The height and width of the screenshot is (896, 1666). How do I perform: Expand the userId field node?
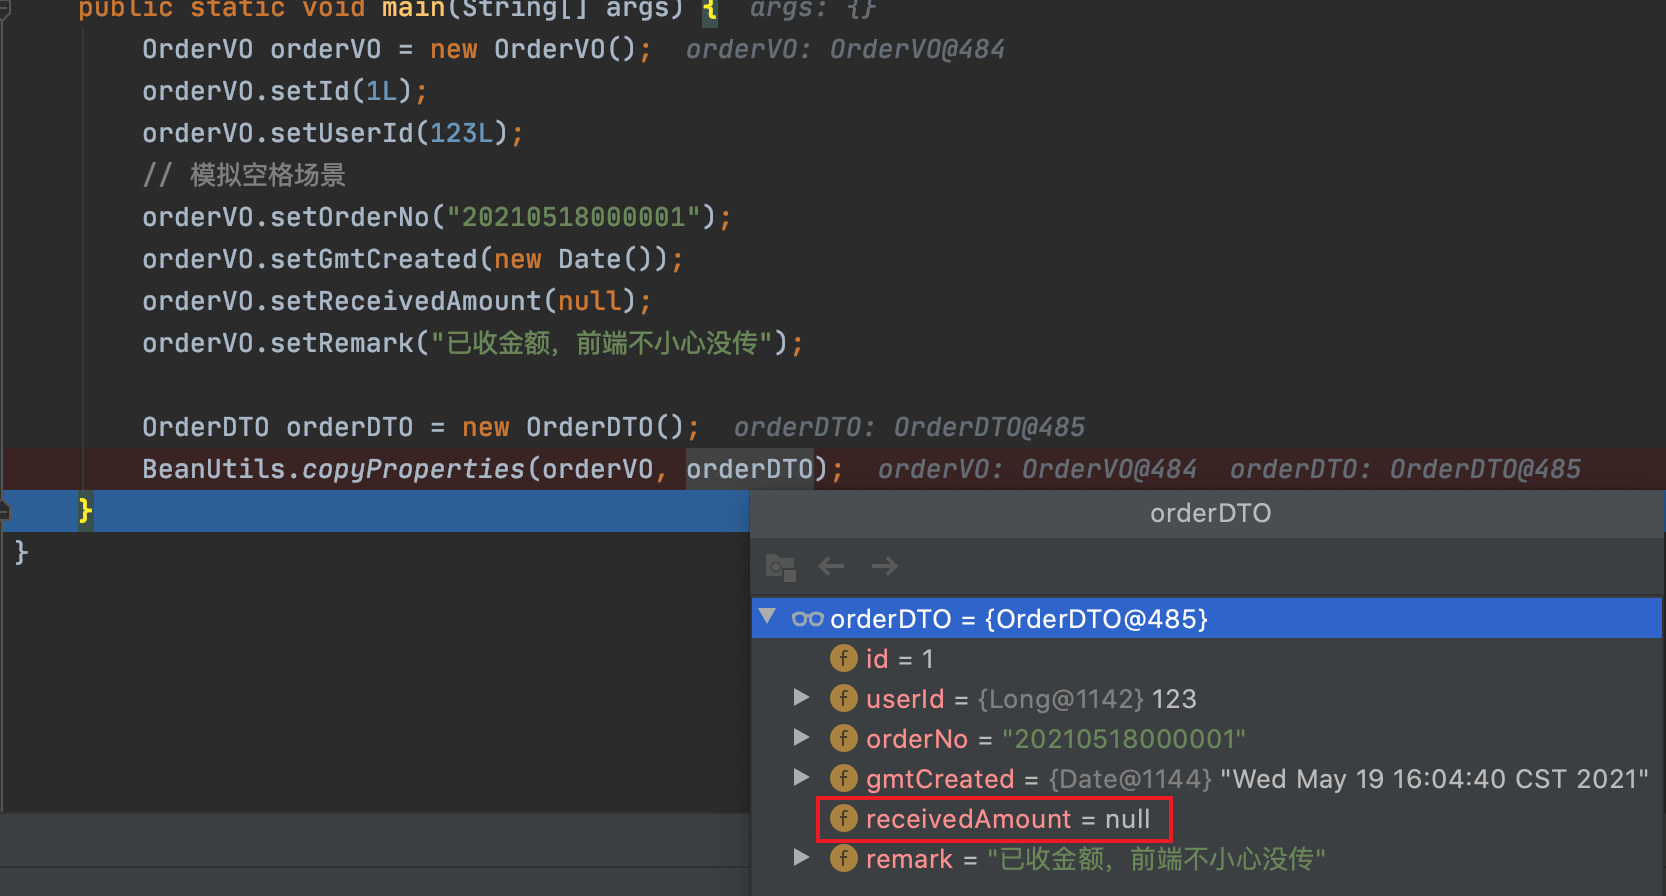tap(801, 697)
